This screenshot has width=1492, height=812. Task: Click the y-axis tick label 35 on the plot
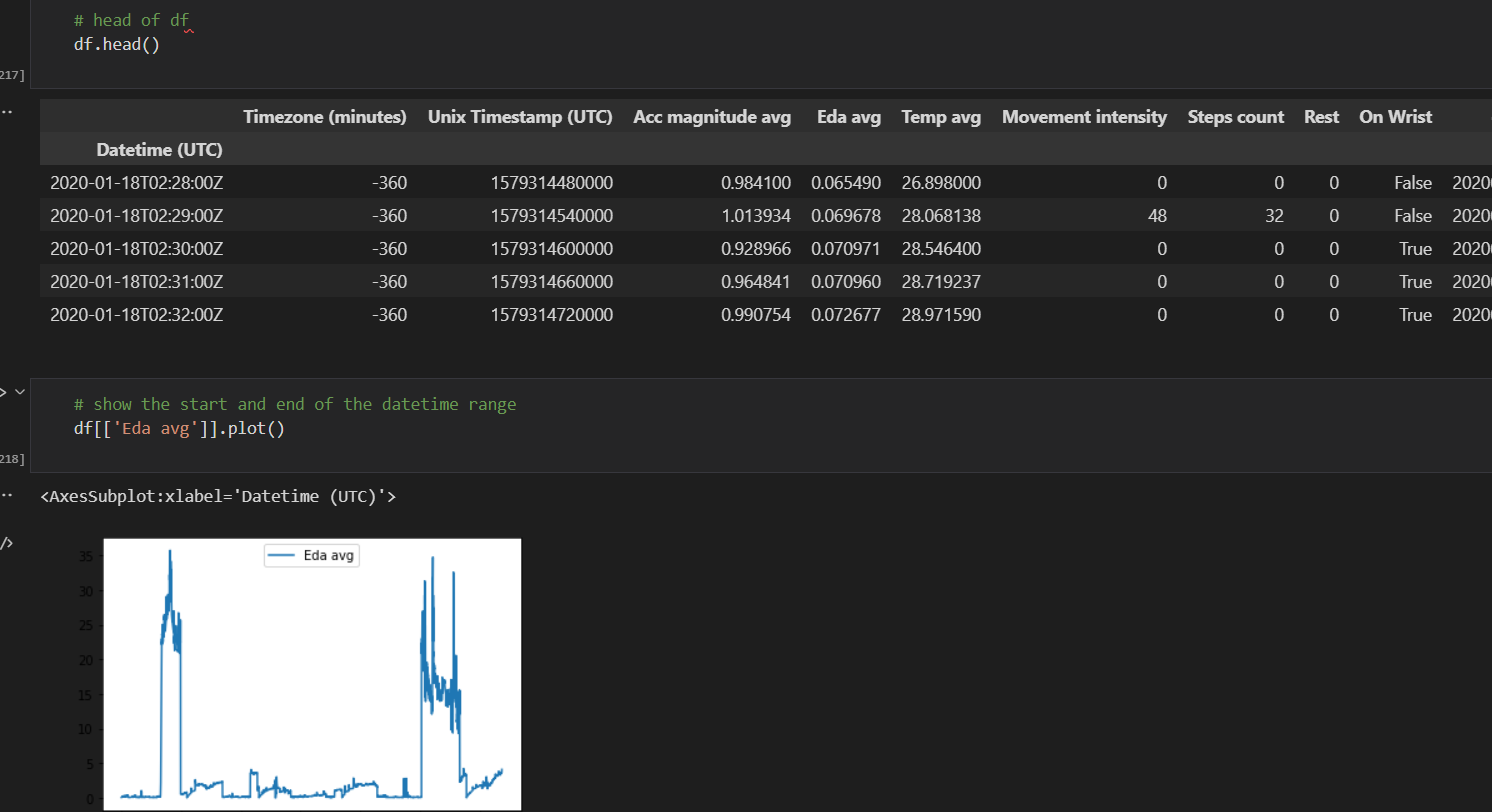87,557
